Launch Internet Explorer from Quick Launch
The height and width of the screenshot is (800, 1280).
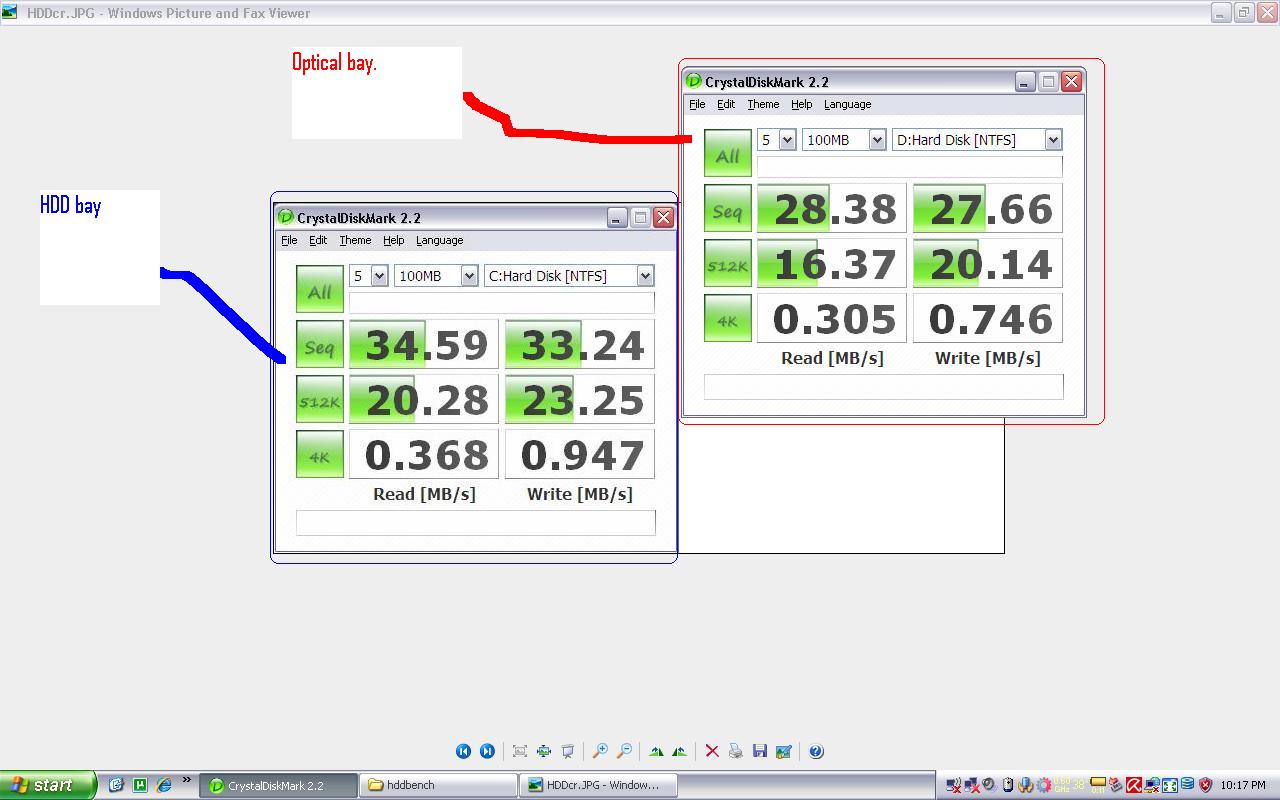[x=164, y=785]
